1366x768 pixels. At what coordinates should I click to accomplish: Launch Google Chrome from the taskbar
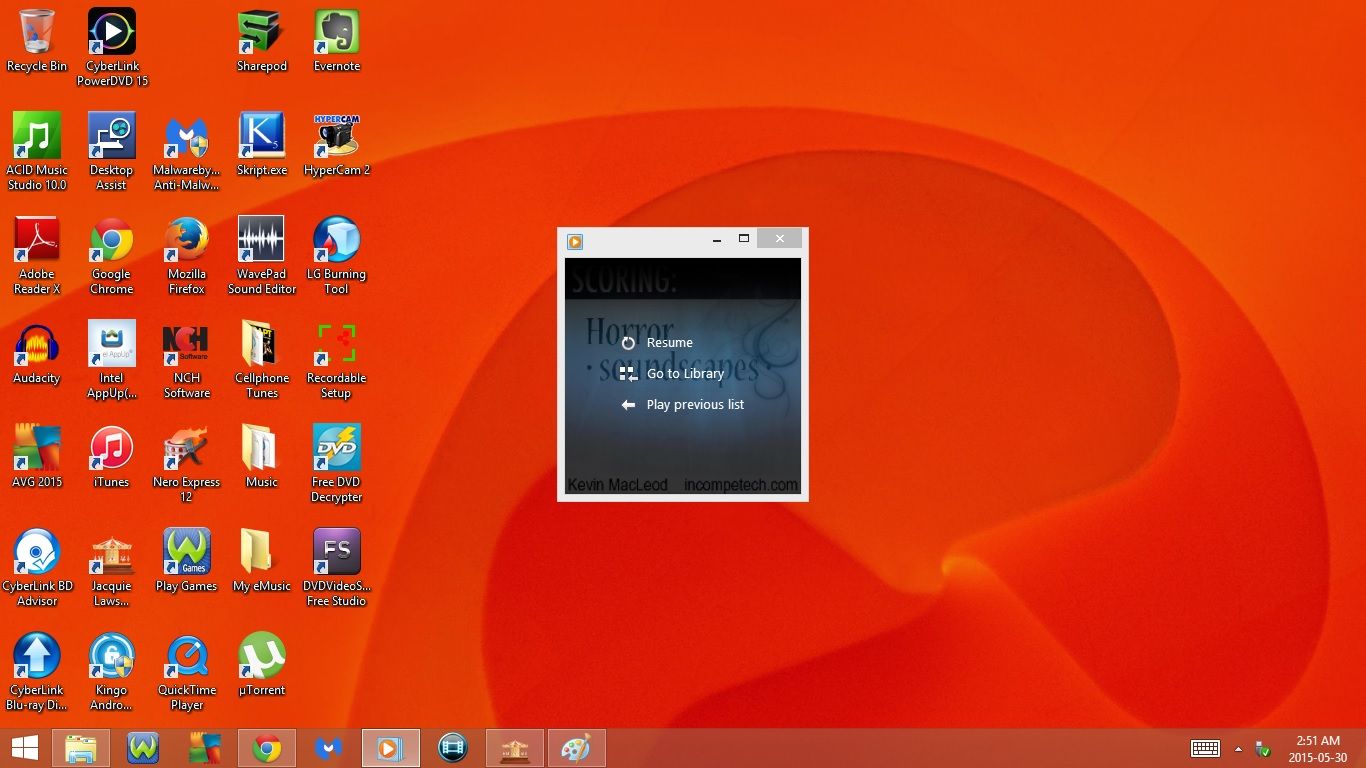pyautogui.click(x=266, y=747)
